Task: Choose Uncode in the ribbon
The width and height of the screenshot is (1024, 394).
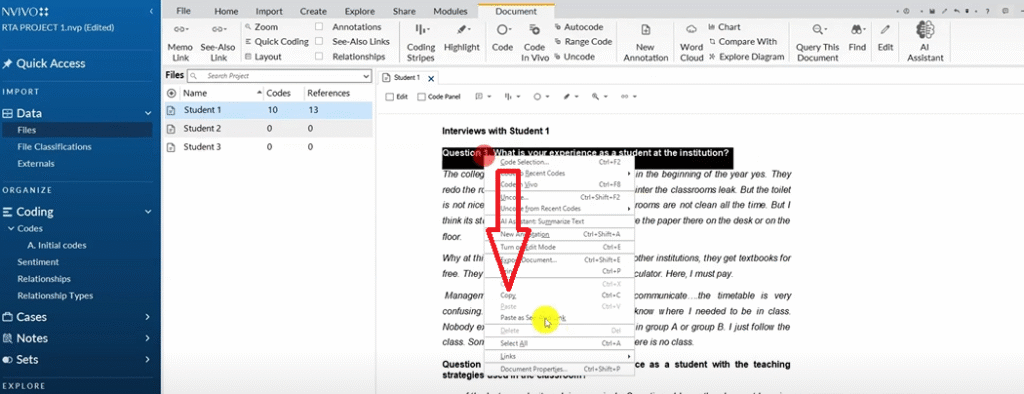Action: [575, 56]
